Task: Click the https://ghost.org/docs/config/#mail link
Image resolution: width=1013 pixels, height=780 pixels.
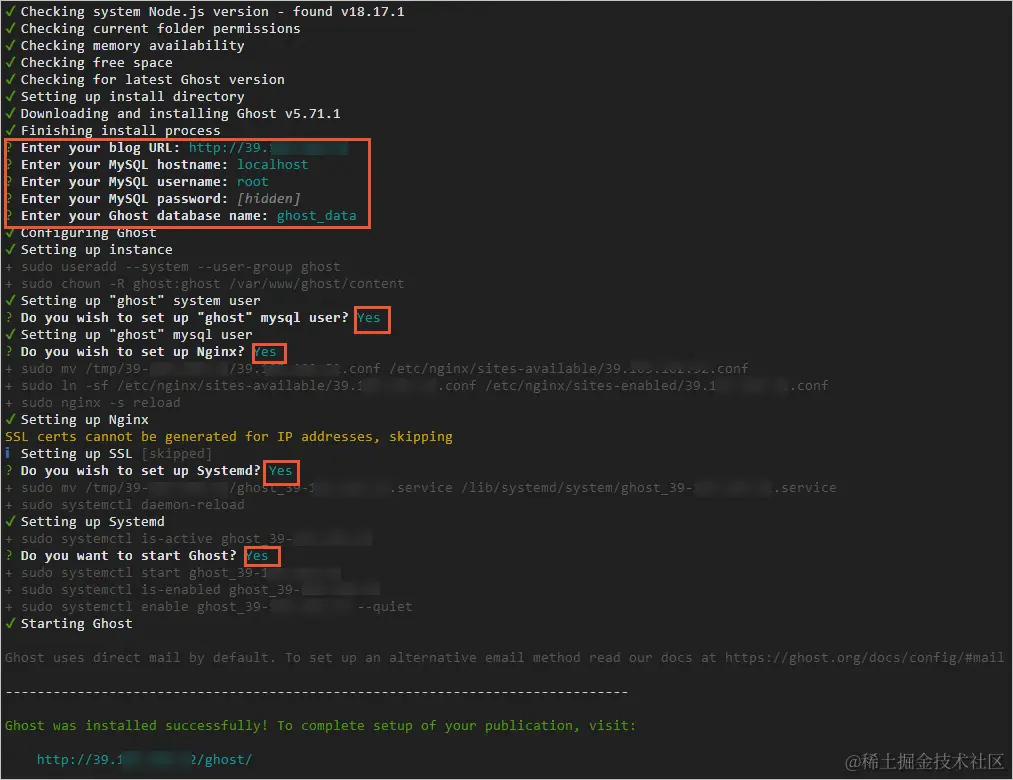Action: 864,658
